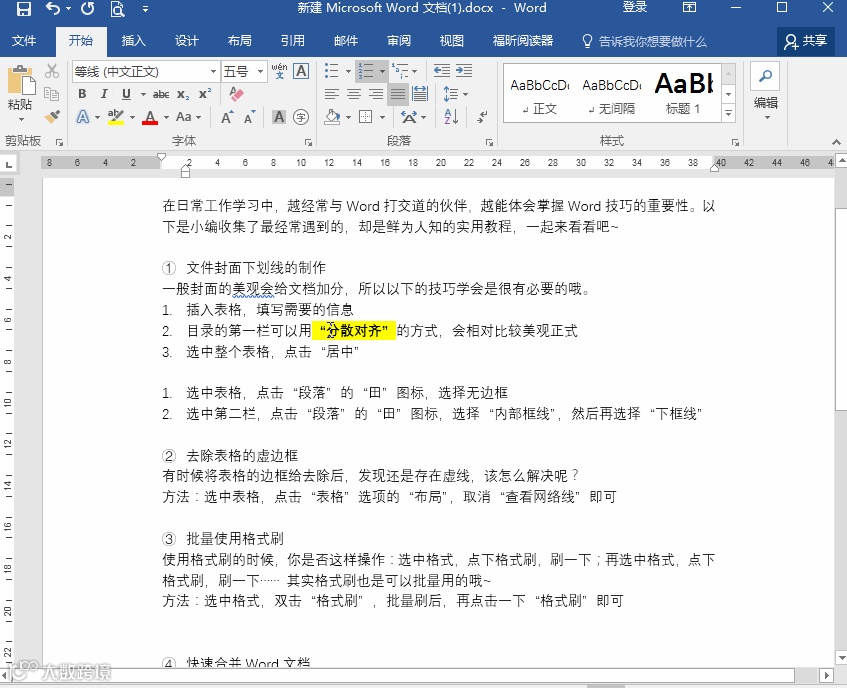Click the Redo/Repeat icon
Screen dimensions: 847x688
88,8
